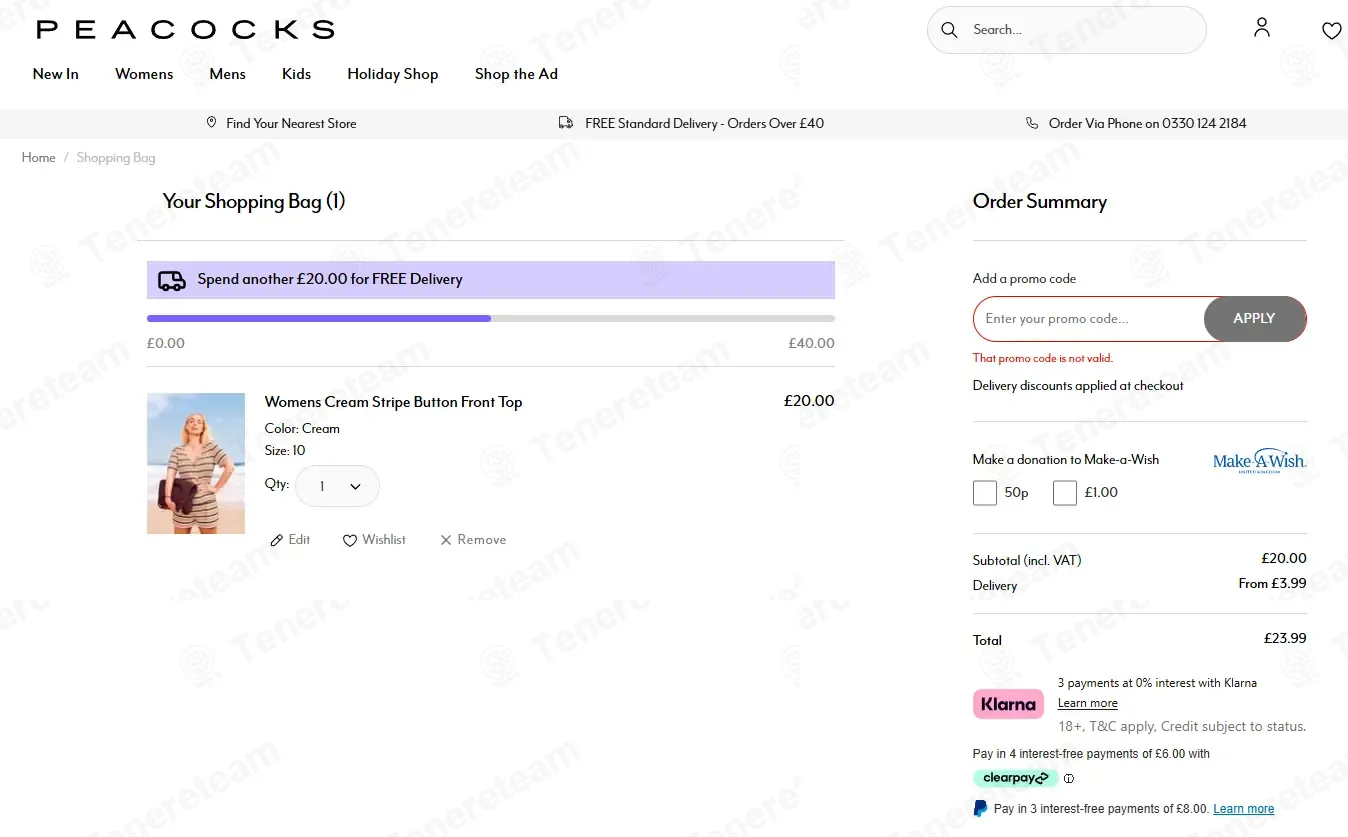The height and width of the screenshot is (837, 1348).
Task: Open the Womens menu
Action: click(x=144, y=74)
